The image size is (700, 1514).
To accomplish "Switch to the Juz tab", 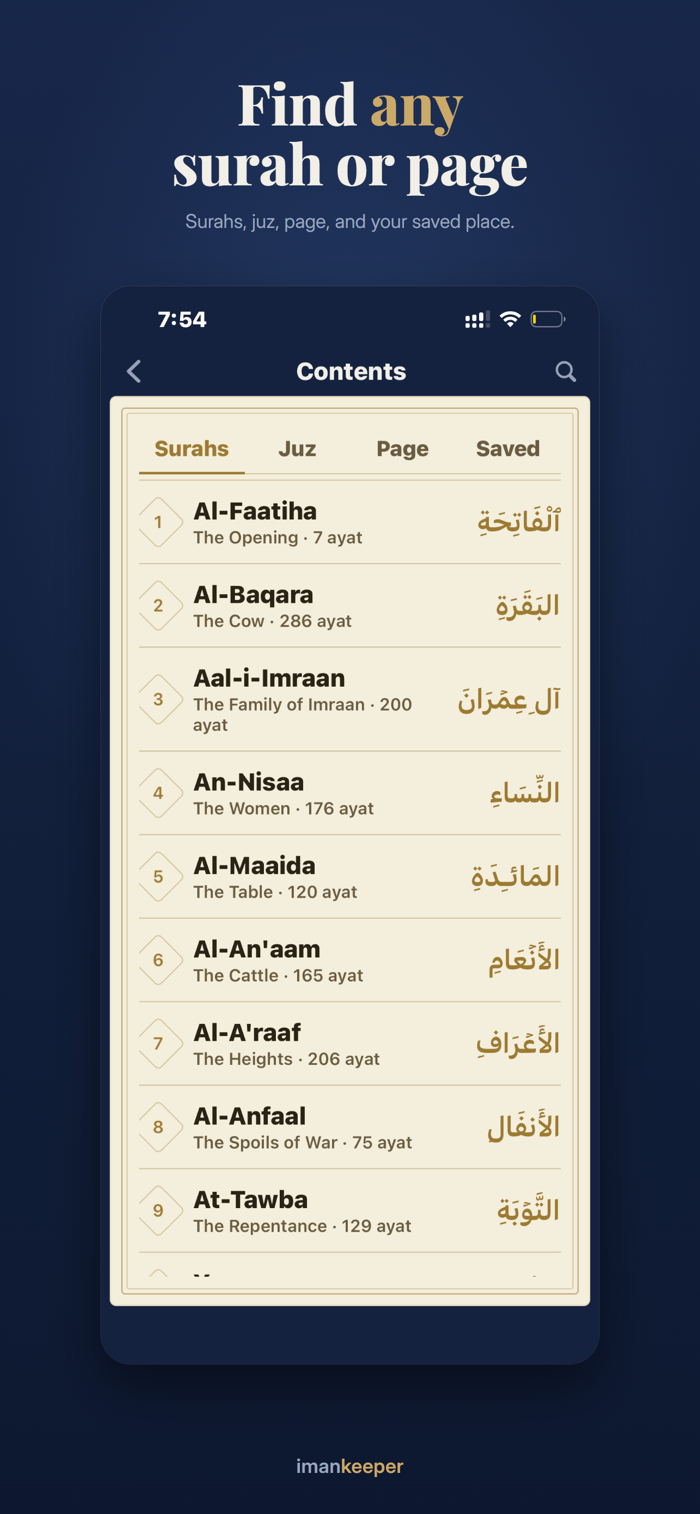I will (297, 449).
